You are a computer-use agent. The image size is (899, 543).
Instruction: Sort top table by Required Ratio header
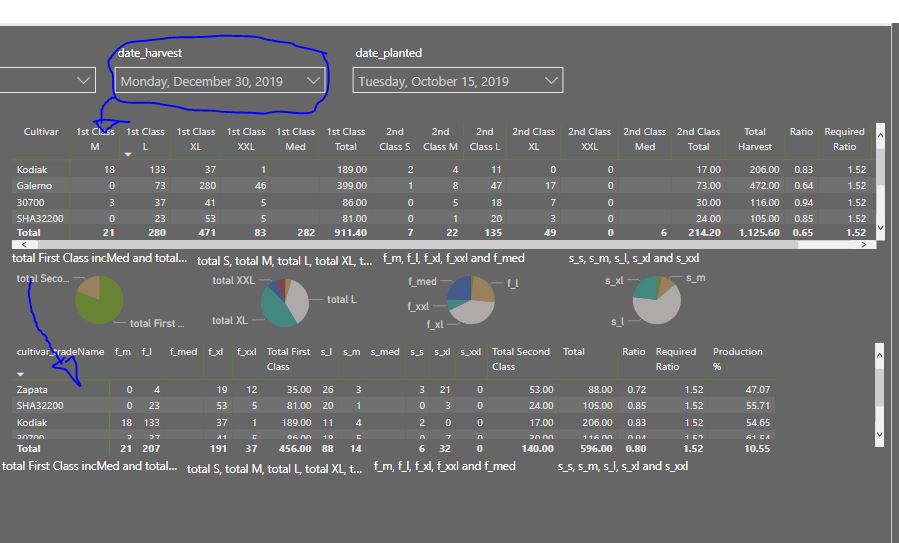pos(844,139)
